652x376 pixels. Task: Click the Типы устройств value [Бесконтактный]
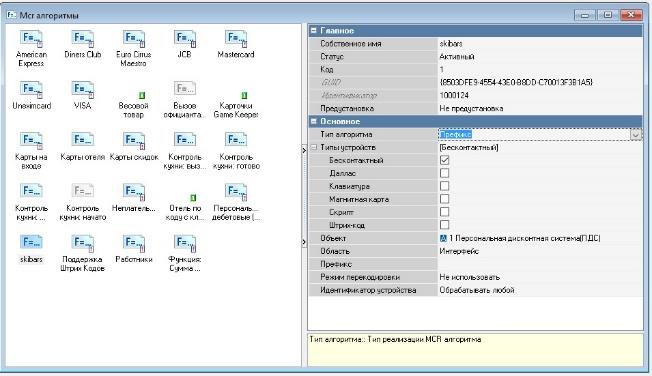click(469, 147)
